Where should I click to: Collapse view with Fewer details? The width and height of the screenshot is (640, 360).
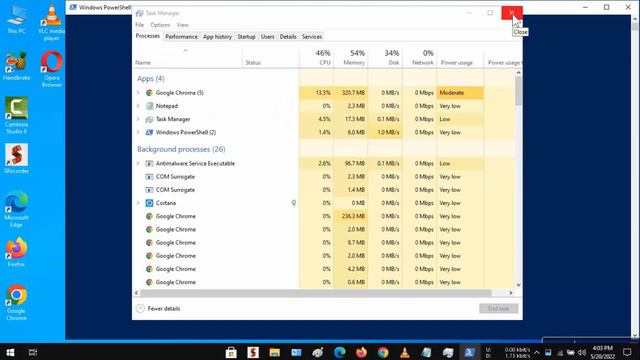pos(158,309)
